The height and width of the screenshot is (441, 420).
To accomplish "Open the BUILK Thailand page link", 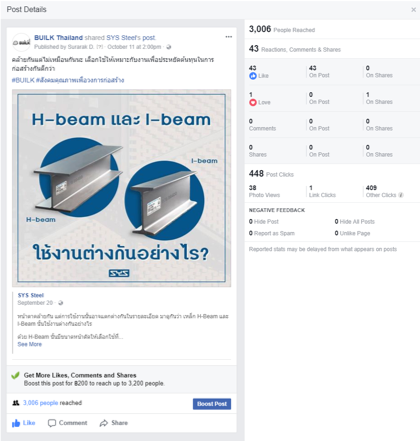I will [58, 38].
